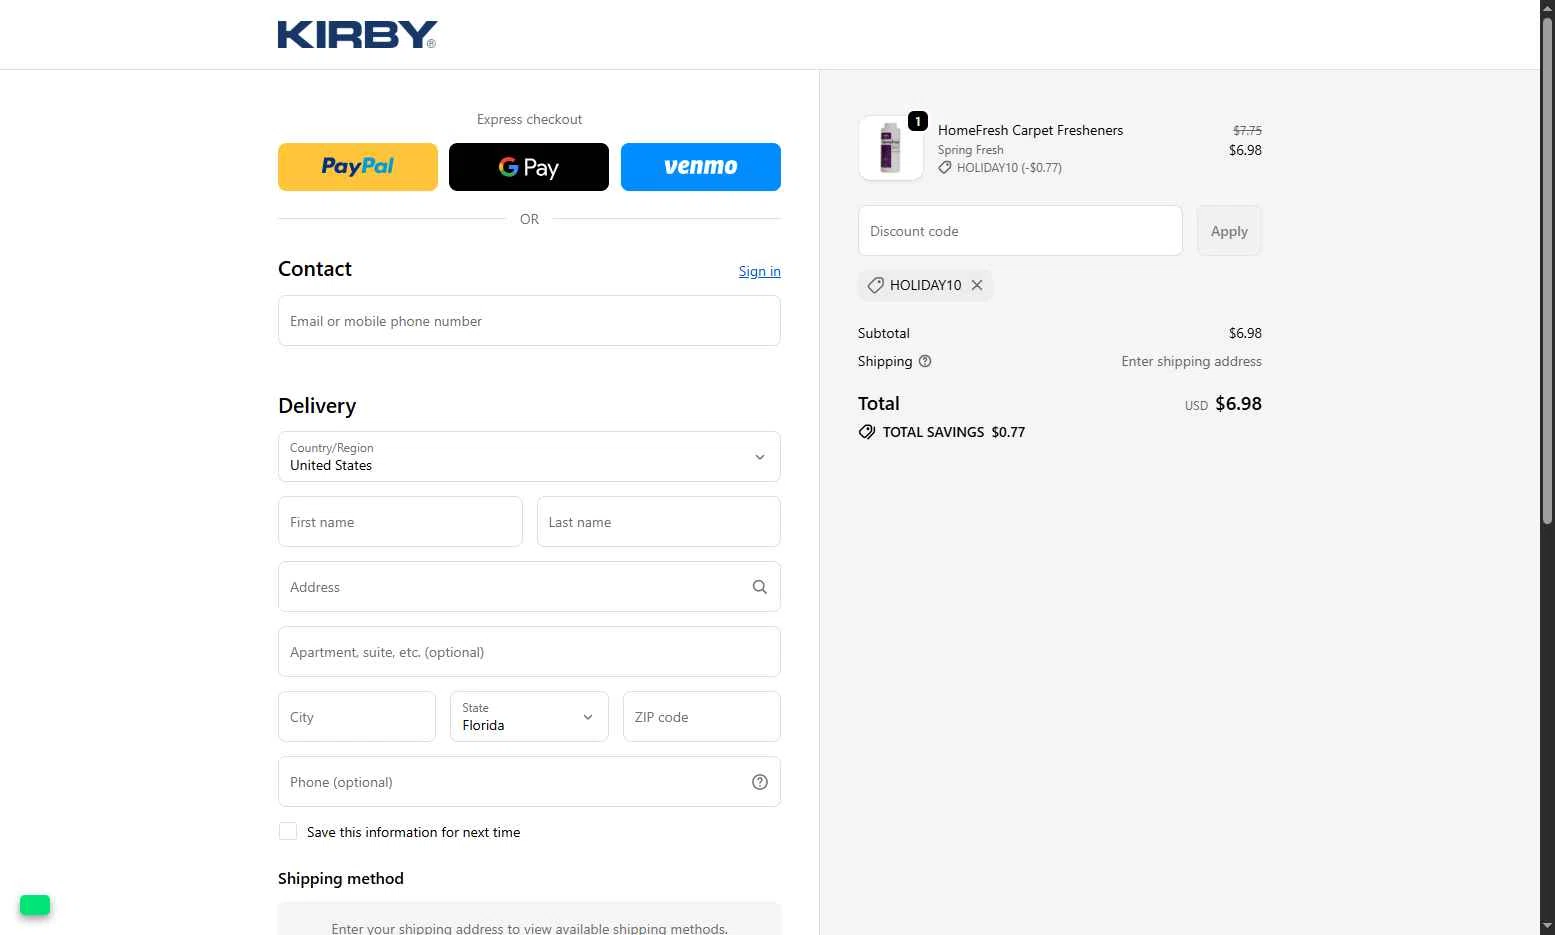Follow the Sign in link

point(760,271)
